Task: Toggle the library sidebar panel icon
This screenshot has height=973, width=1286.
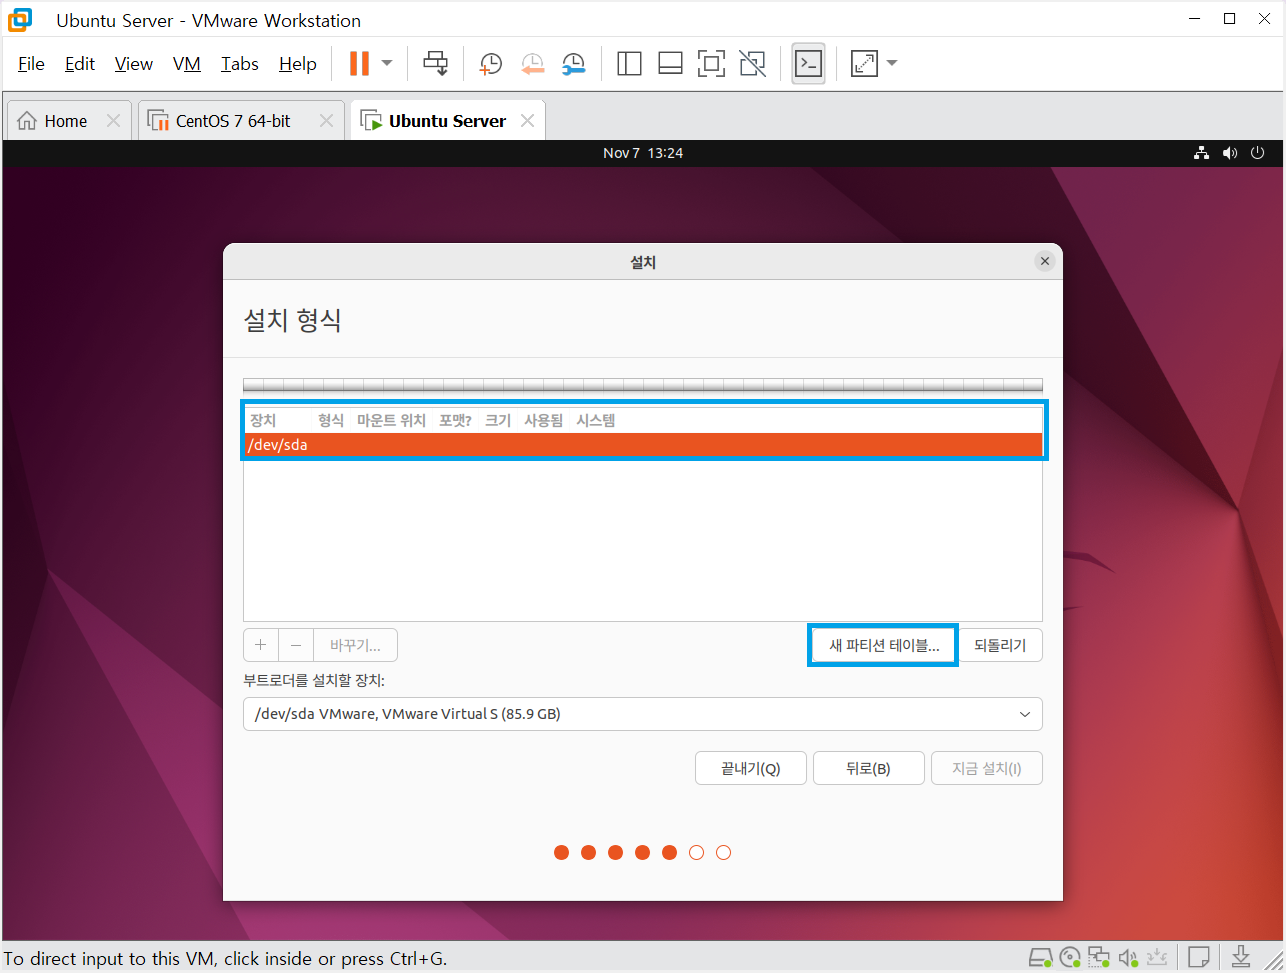Action: point(629,64)
